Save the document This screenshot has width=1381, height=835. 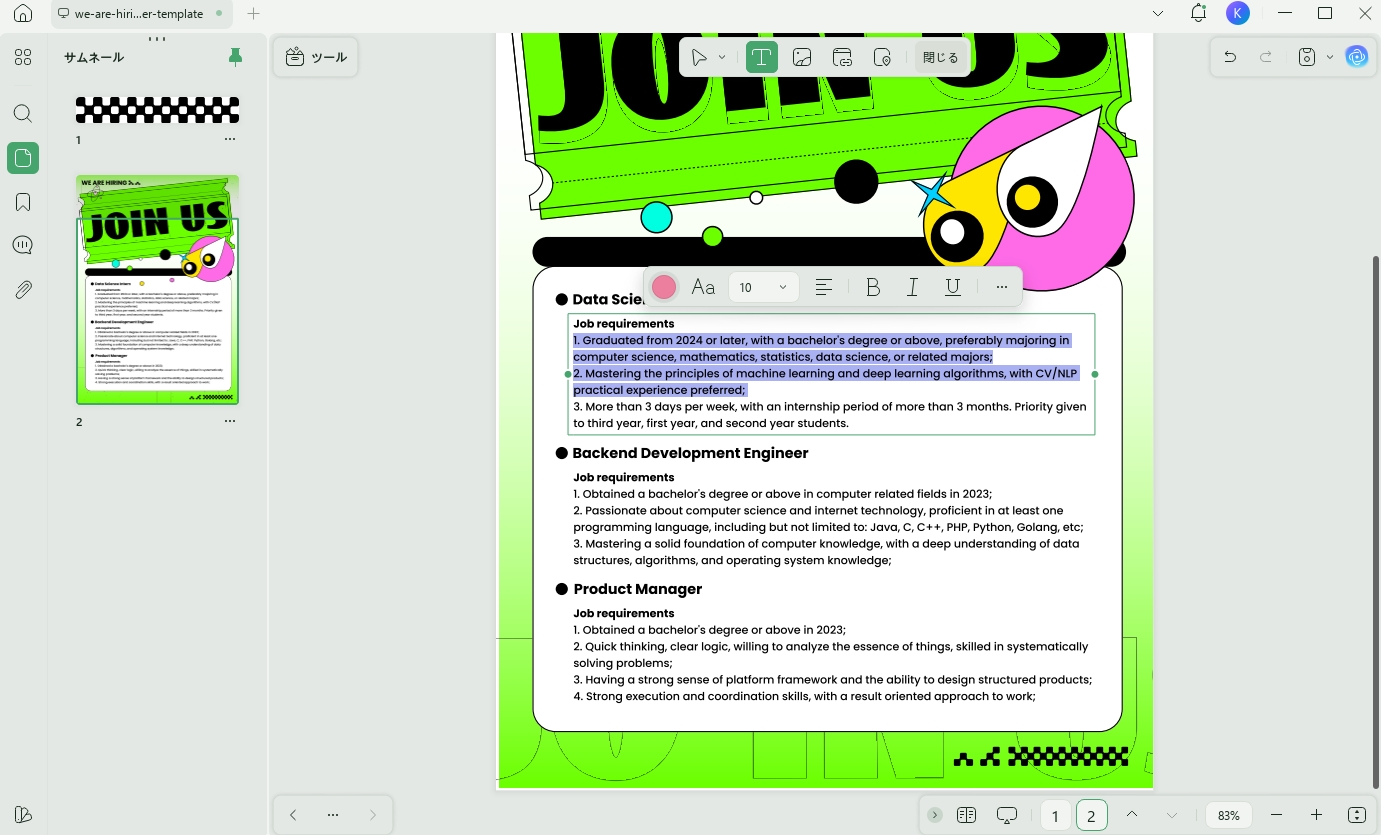click(x=1306, y=57)
